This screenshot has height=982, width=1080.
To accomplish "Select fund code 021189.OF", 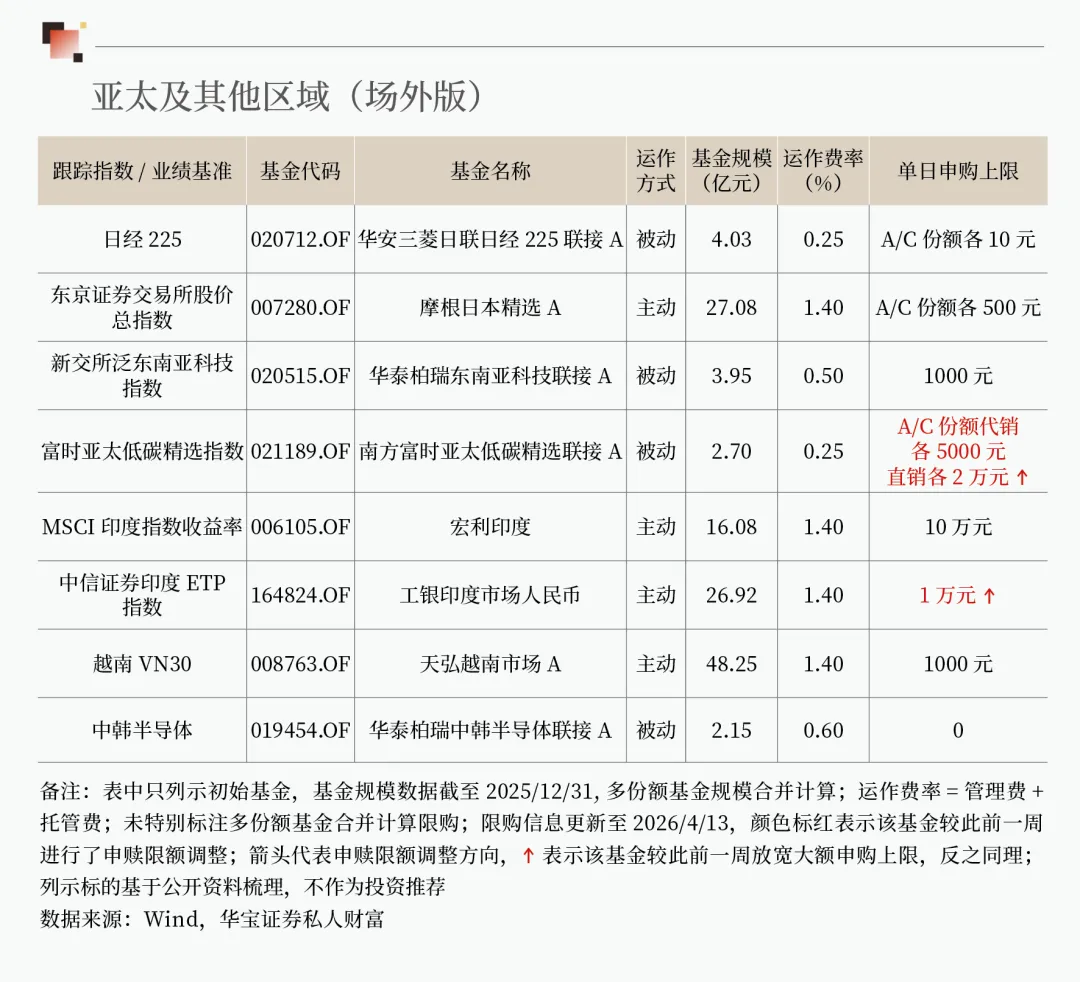I will click(300, 451).
